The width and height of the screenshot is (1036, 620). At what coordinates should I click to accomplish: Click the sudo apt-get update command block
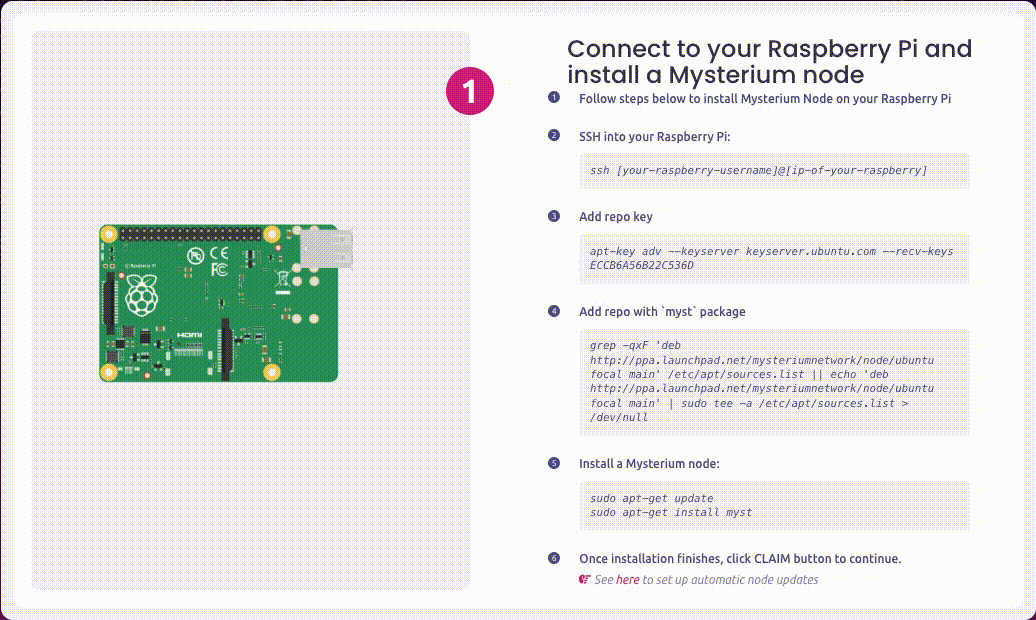[x=774, y=506]
